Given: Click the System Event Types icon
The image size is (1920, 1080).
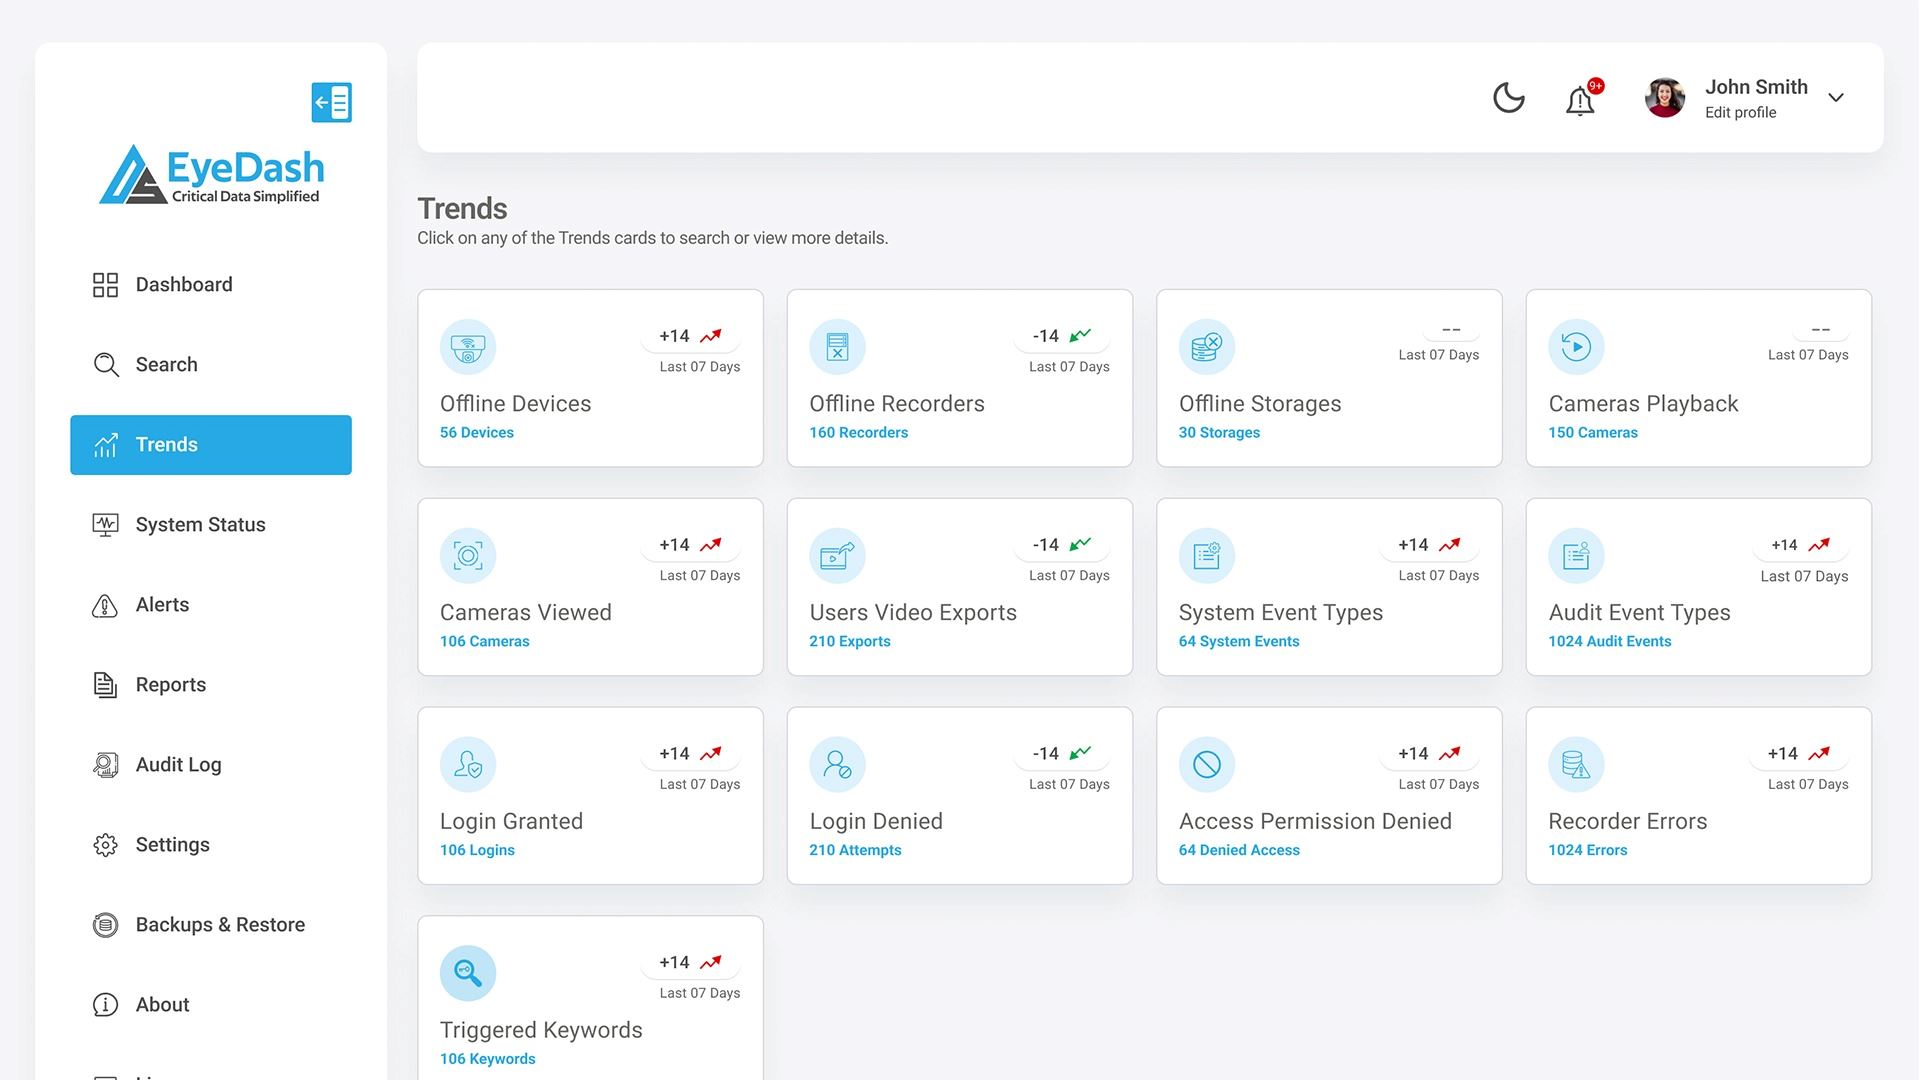Looking at the screenshot, I should tap(1207, 556).
